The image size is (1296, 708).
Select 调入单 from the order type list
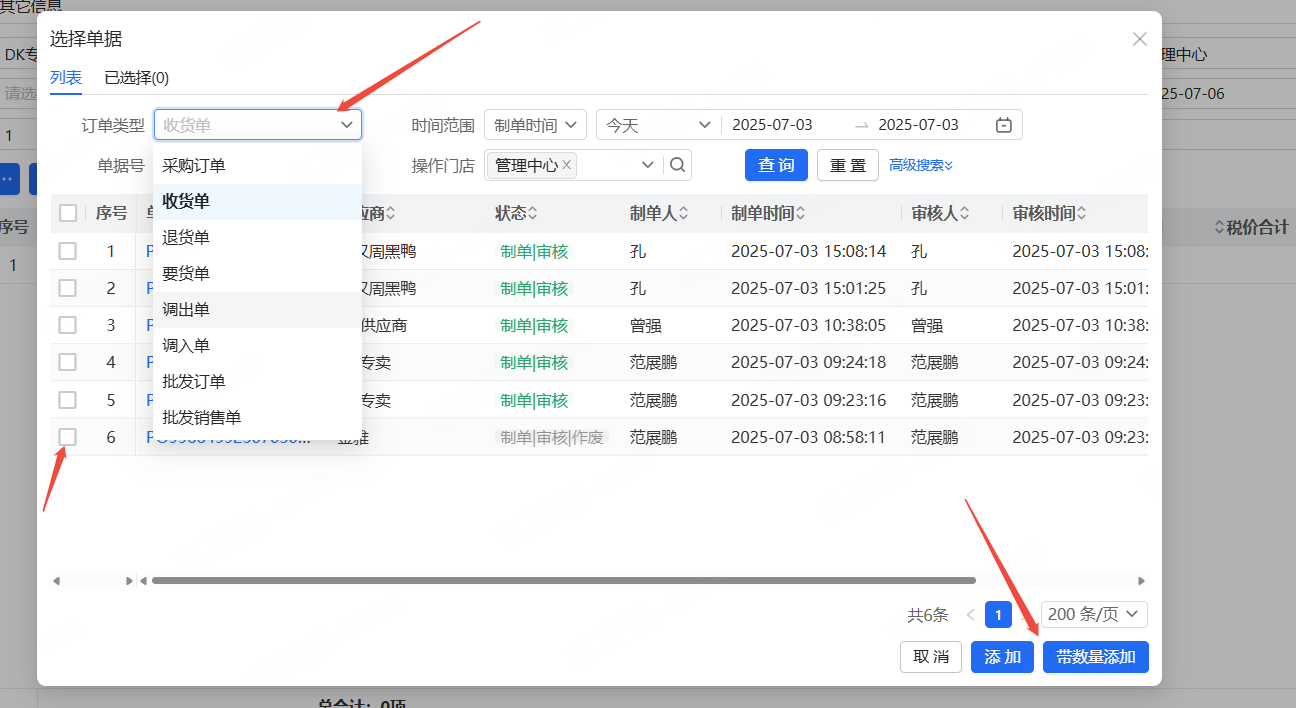click(257, 346)
